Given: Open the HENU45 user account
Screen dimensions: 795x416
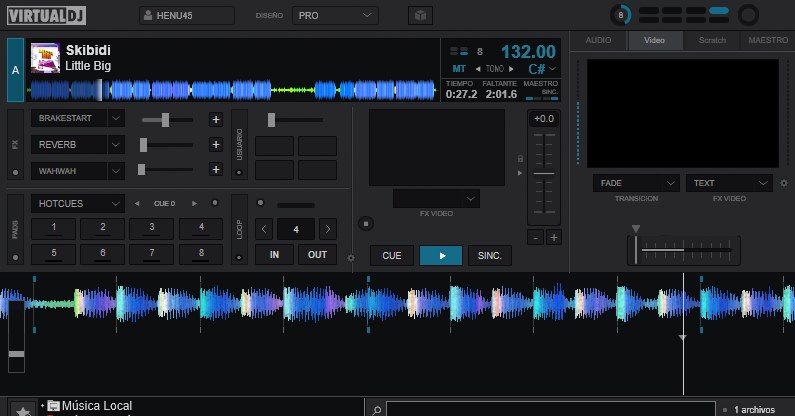Looking at the screenshot, I should [187, 15].
